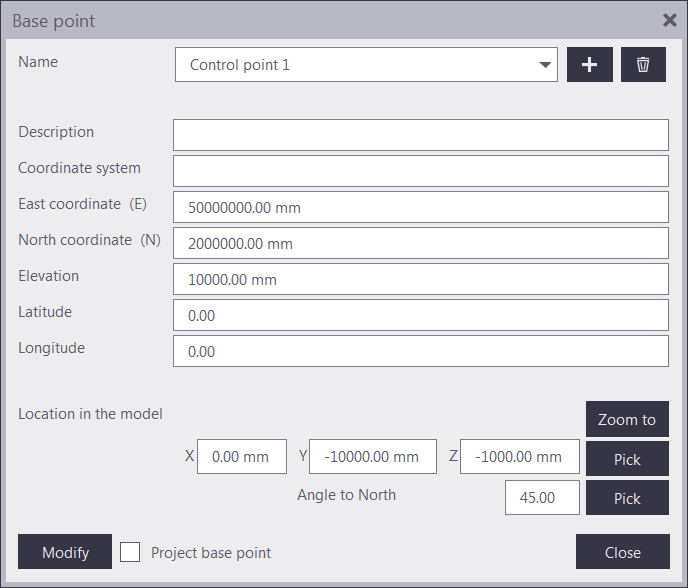Close the Base point dialog with X
The image size is (688, 588).
(670, 19)
